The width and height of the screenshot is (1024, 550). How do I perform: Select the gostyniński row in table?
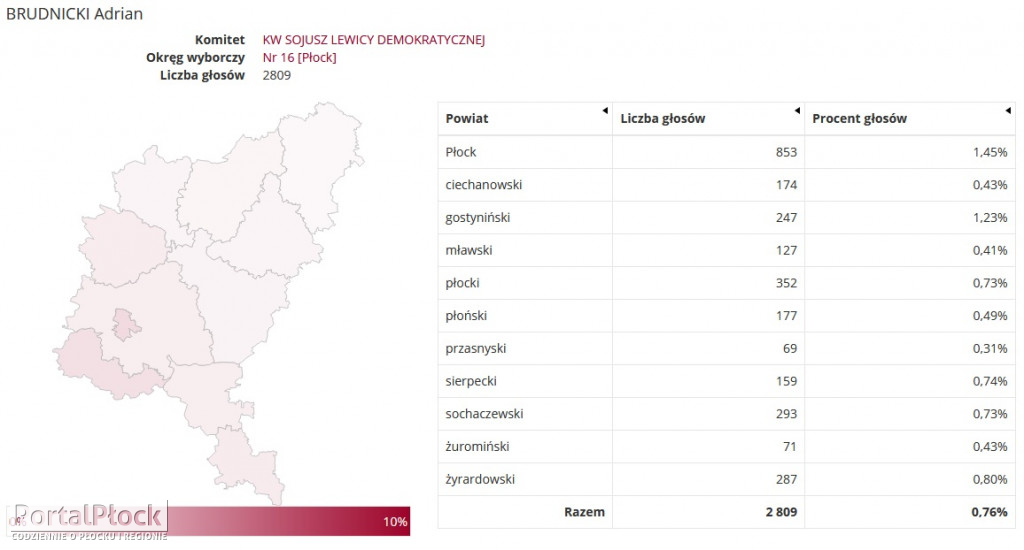point(726,218)
